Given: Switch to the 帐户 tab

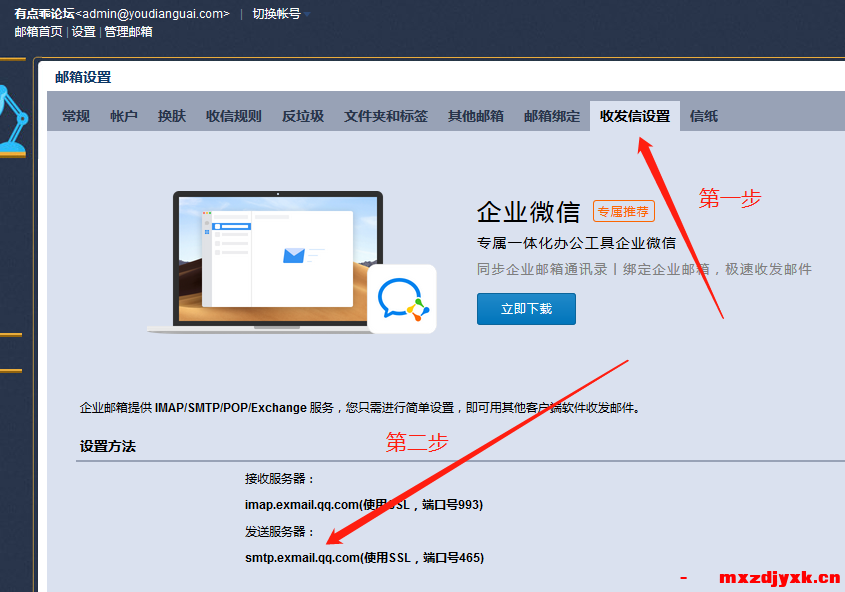Looking at the screenshot, I should click(x=123, y=116).
